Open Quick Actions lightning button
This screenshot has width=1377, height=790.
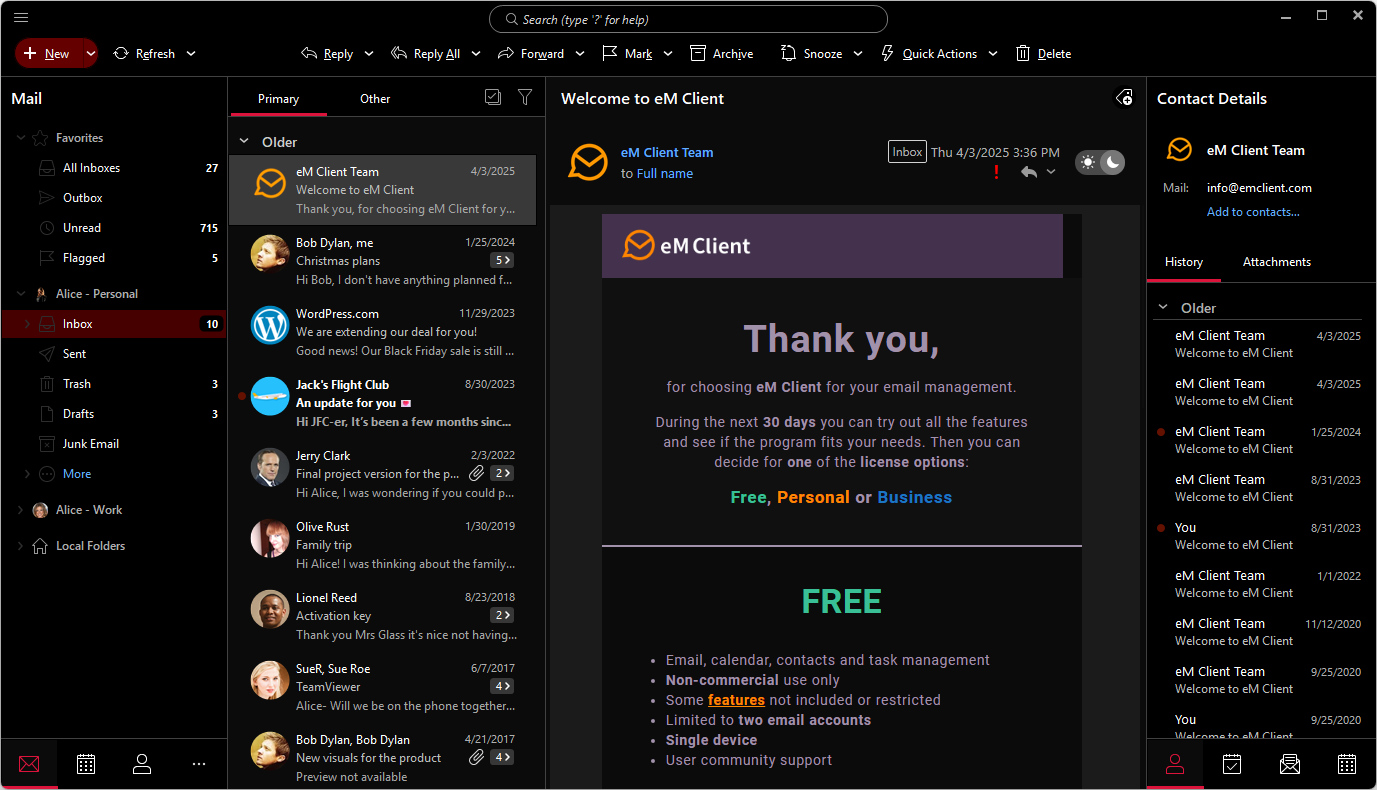coord(929,54)
